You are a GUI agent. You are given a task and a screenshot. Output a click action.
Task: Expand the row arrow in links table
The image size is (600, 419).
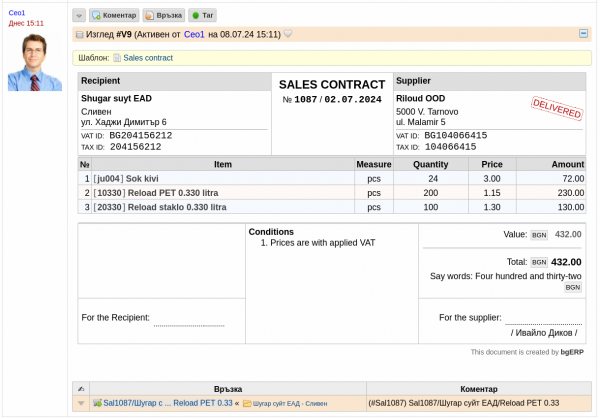pyautogui.click(x=81, y=403)
